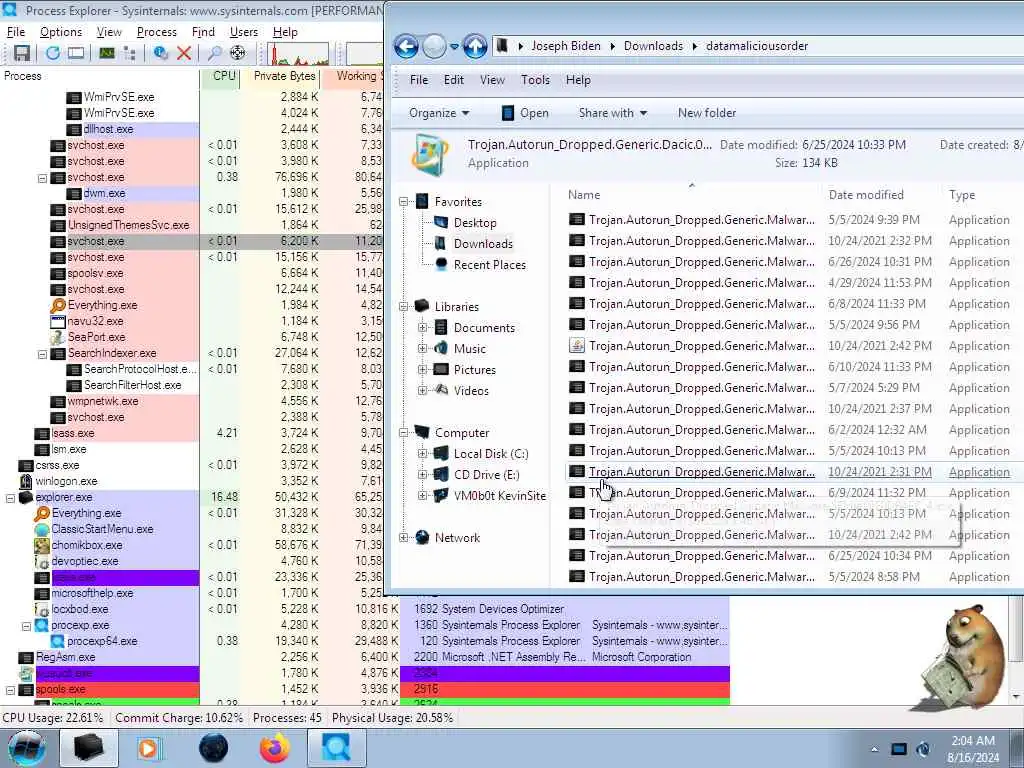
Task: Select the procexp64.exe process row
Action: click(x=102, y=641)
